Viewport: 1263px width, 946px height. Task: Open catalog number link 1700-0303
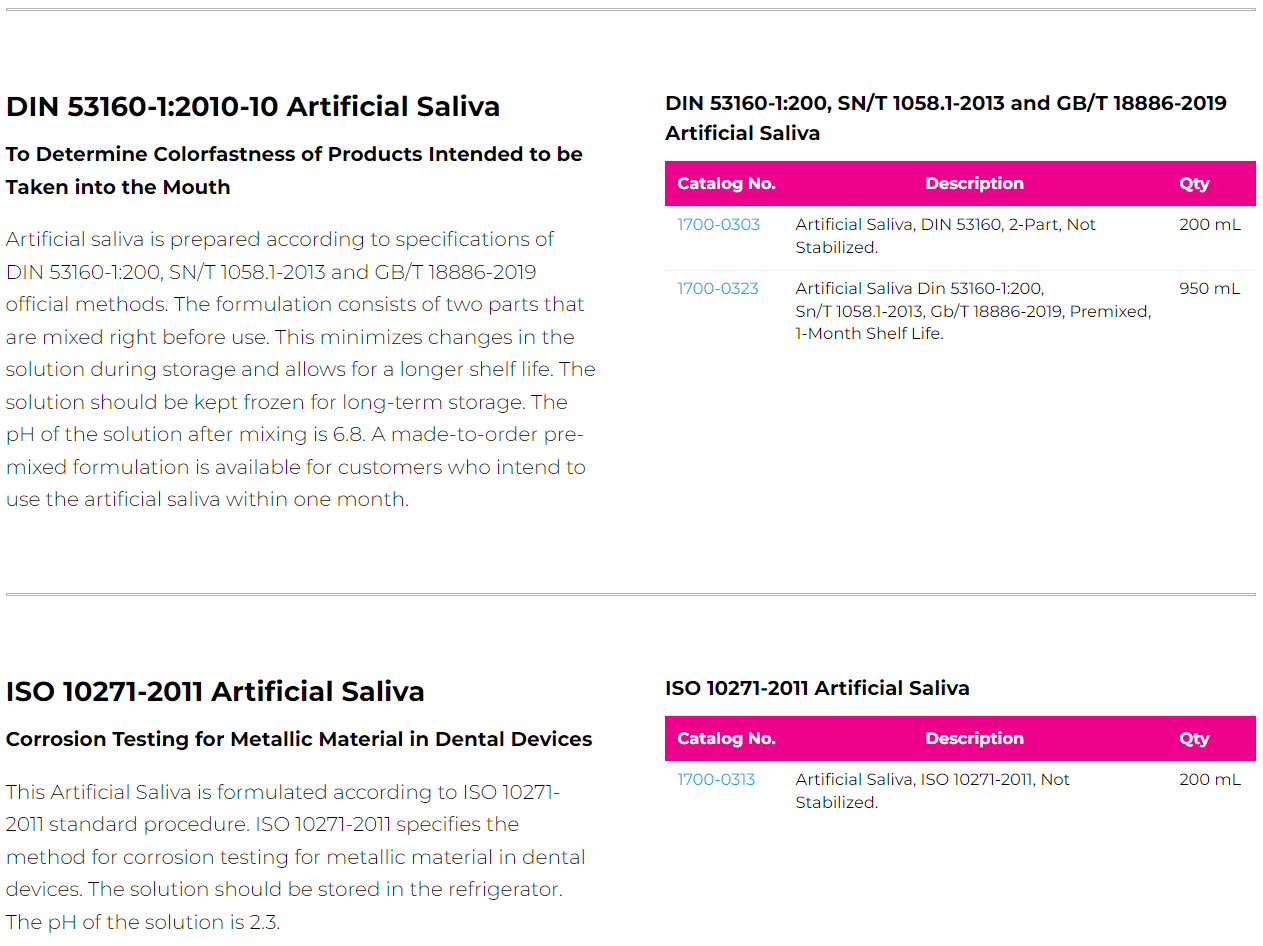click(718, 225)
